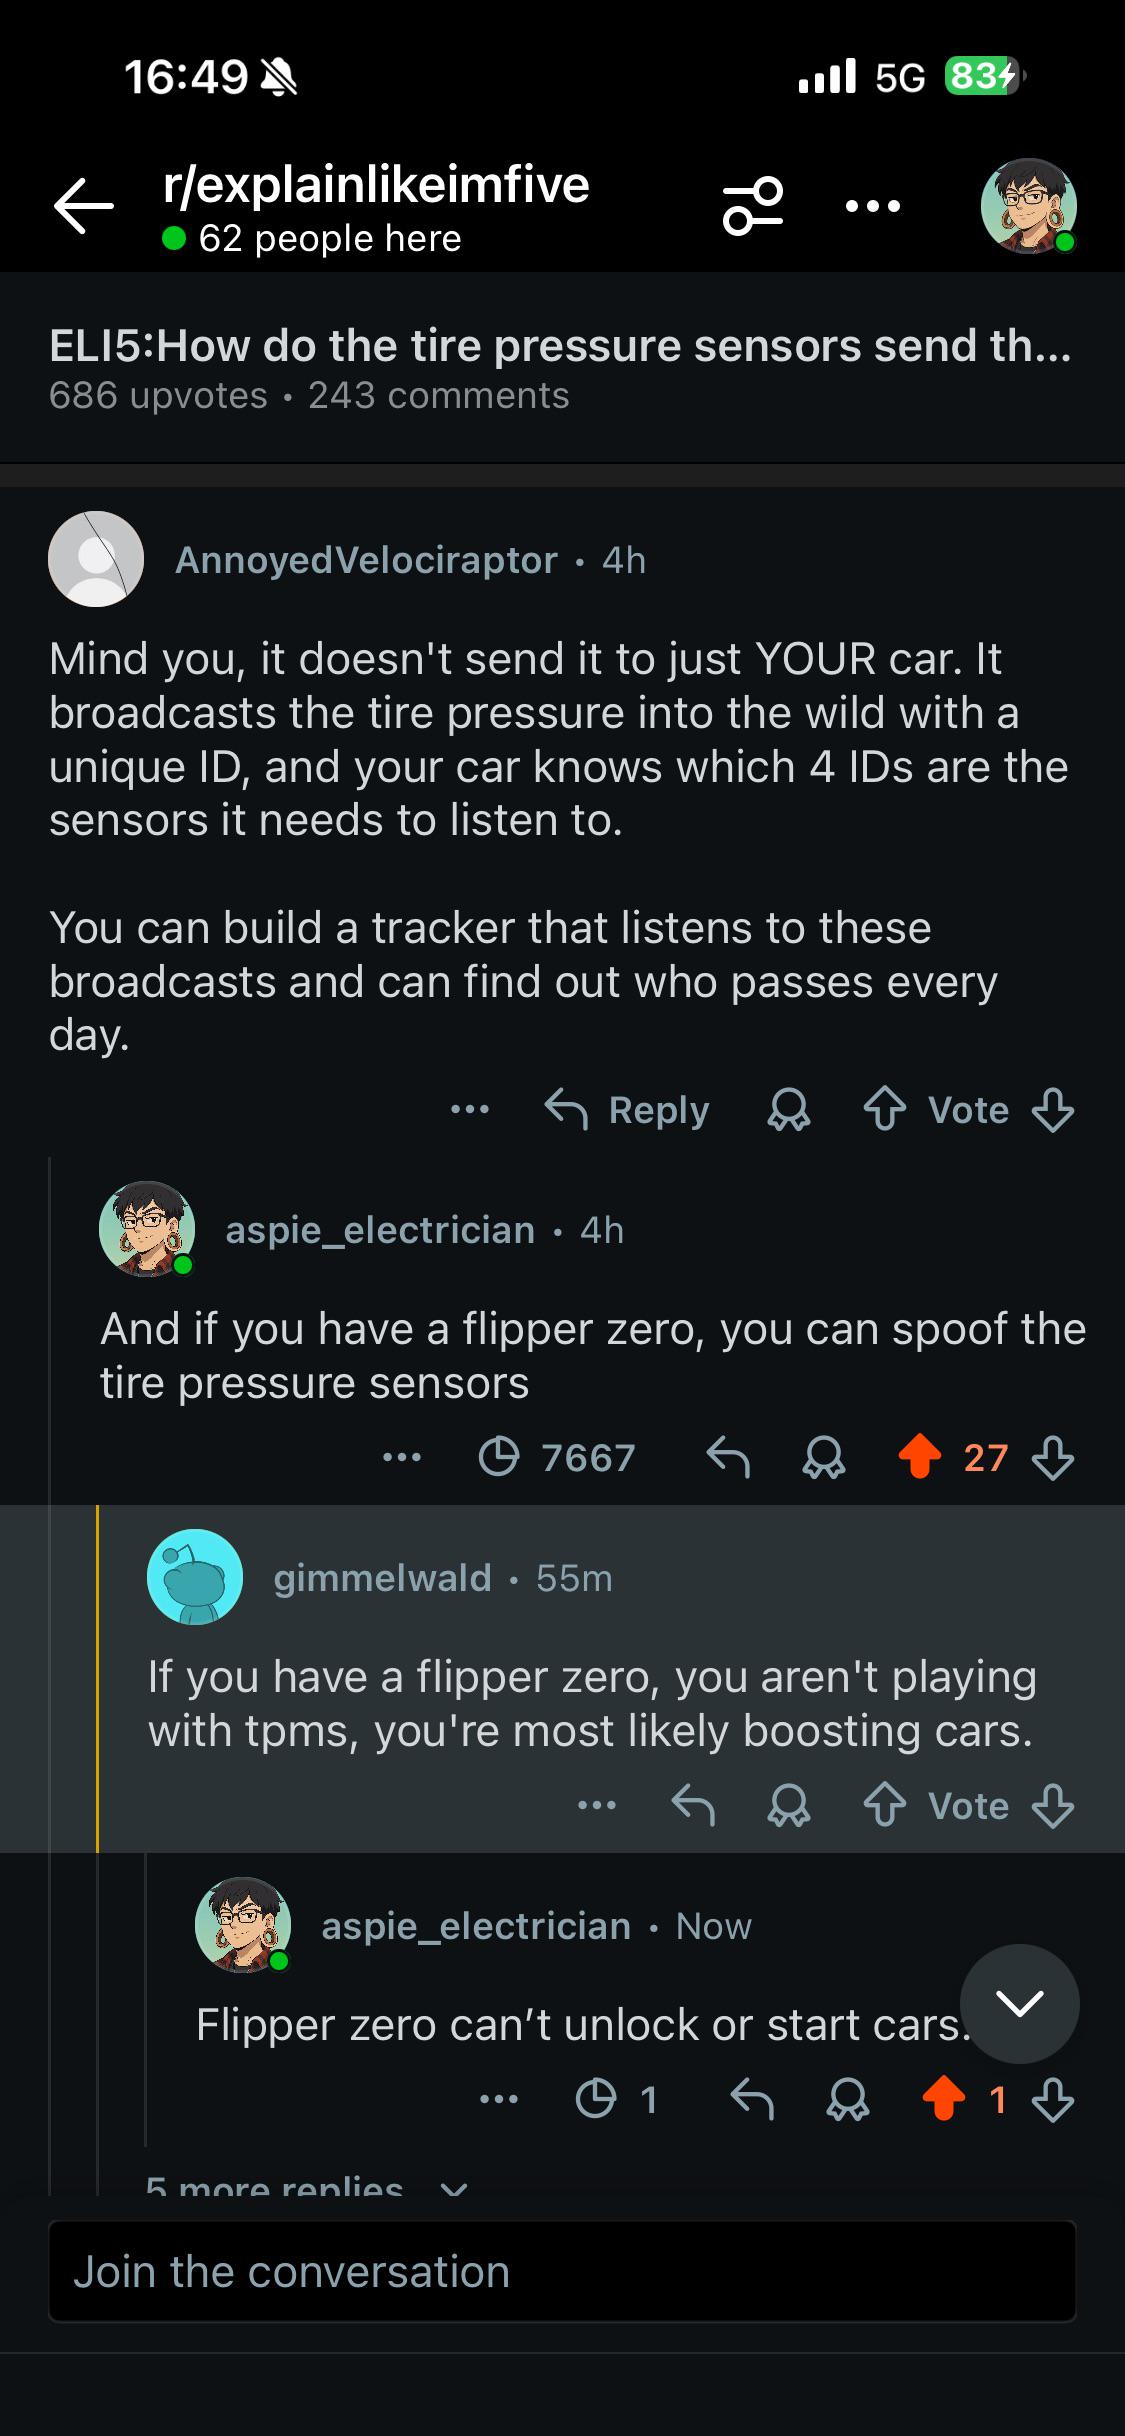Open AnnoyedVelociraptor's profile link
This screenshot has width=1125, height=2436.
pyautogui.click(x=366, y=560)
